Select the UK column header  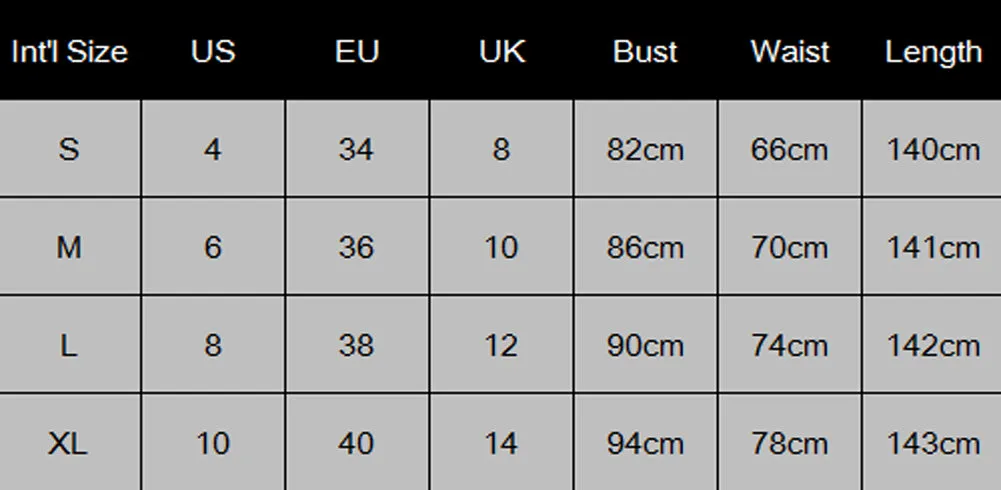502,52
